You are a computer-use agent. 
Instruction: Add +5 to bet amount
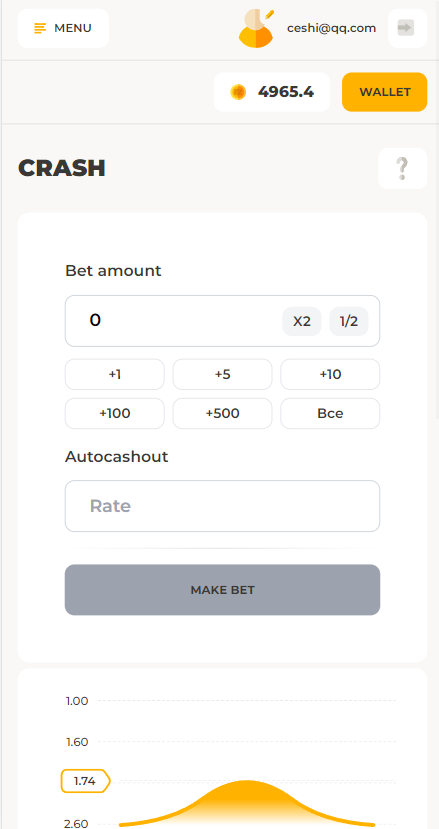[222, 374]
